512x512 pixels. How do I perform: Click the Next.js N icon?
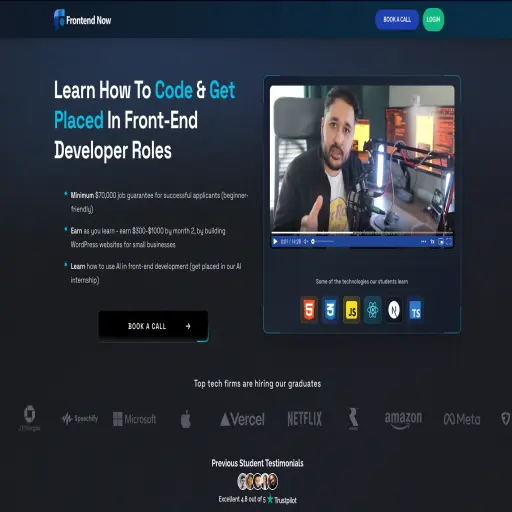coord(394,310)
